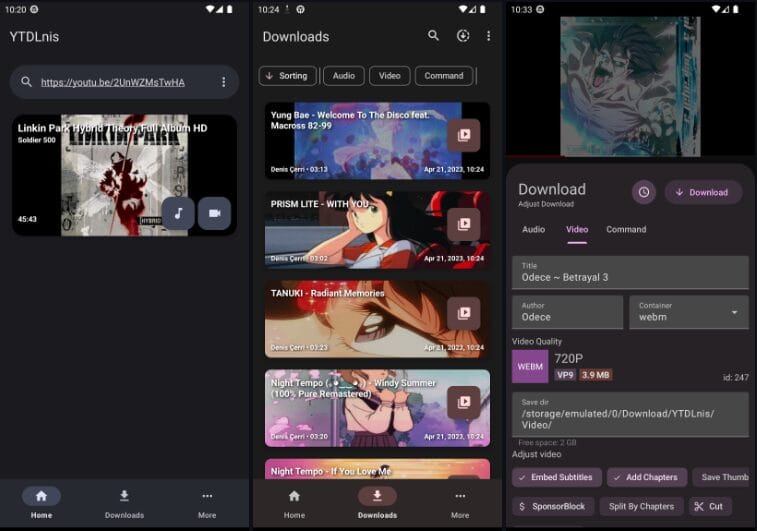Tap battery icon in Download sheet status bar
This screenshot has height=531, width=757.
click(x=735, y=9)
